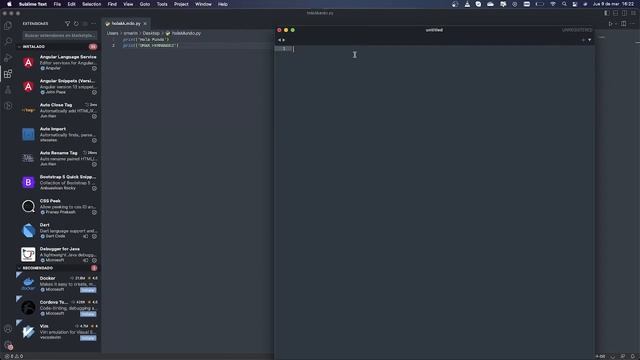Open gear settings for Angular Snippets extension

point(94,93)
